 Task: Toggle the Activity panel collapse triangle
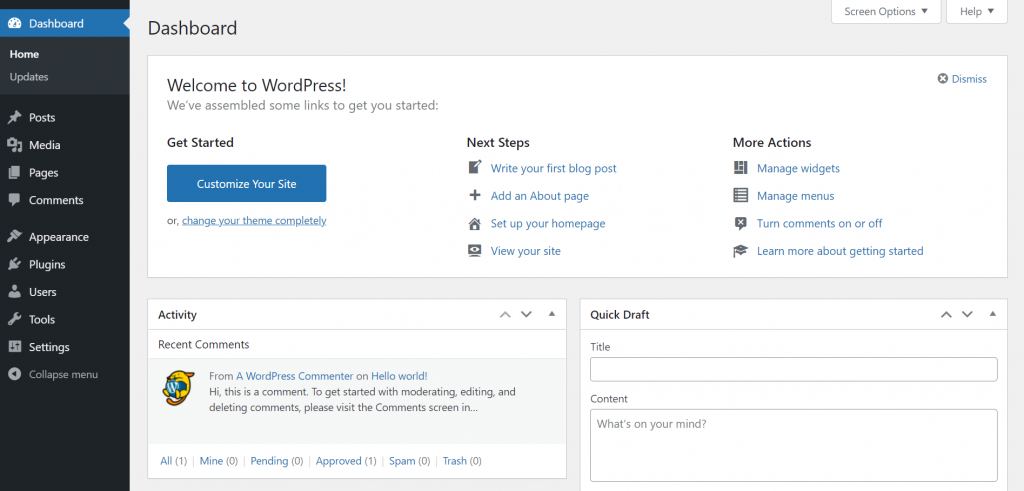552,314
